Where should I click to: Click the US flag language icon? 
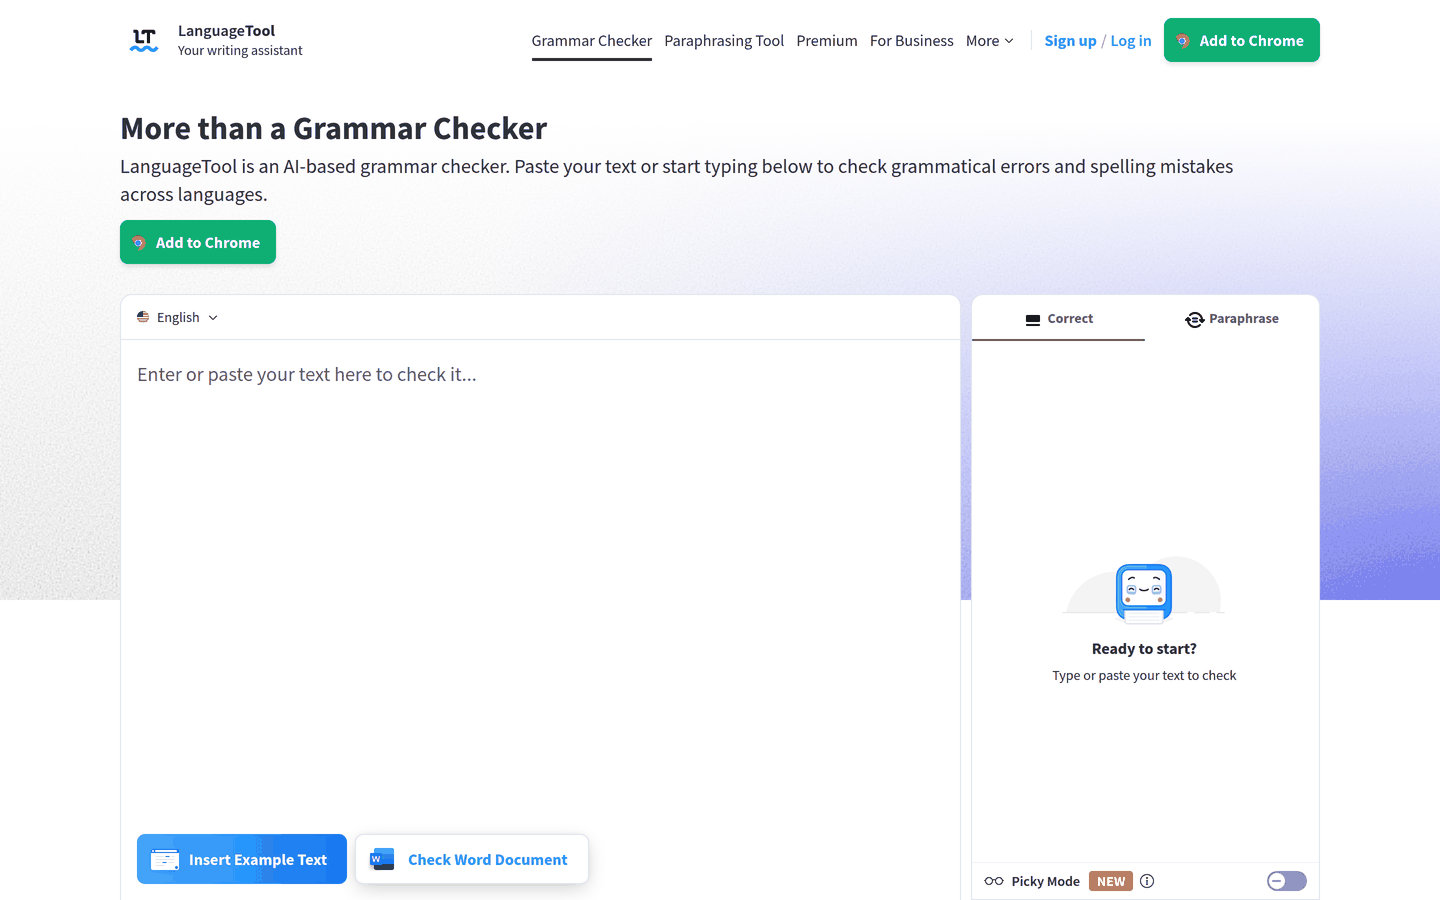tap(143, 317)
